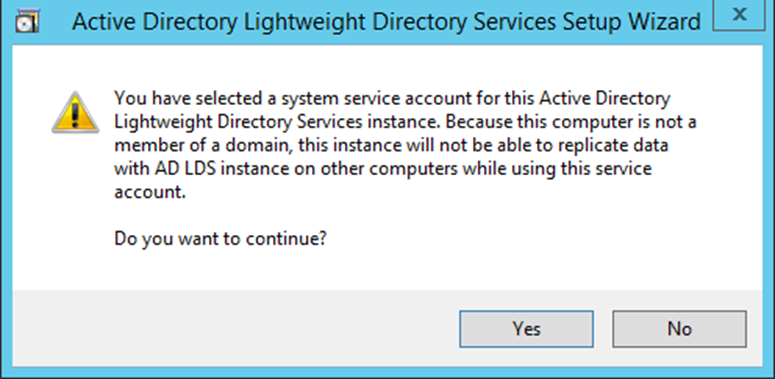Close the dialog with the X button

(739, 15)
